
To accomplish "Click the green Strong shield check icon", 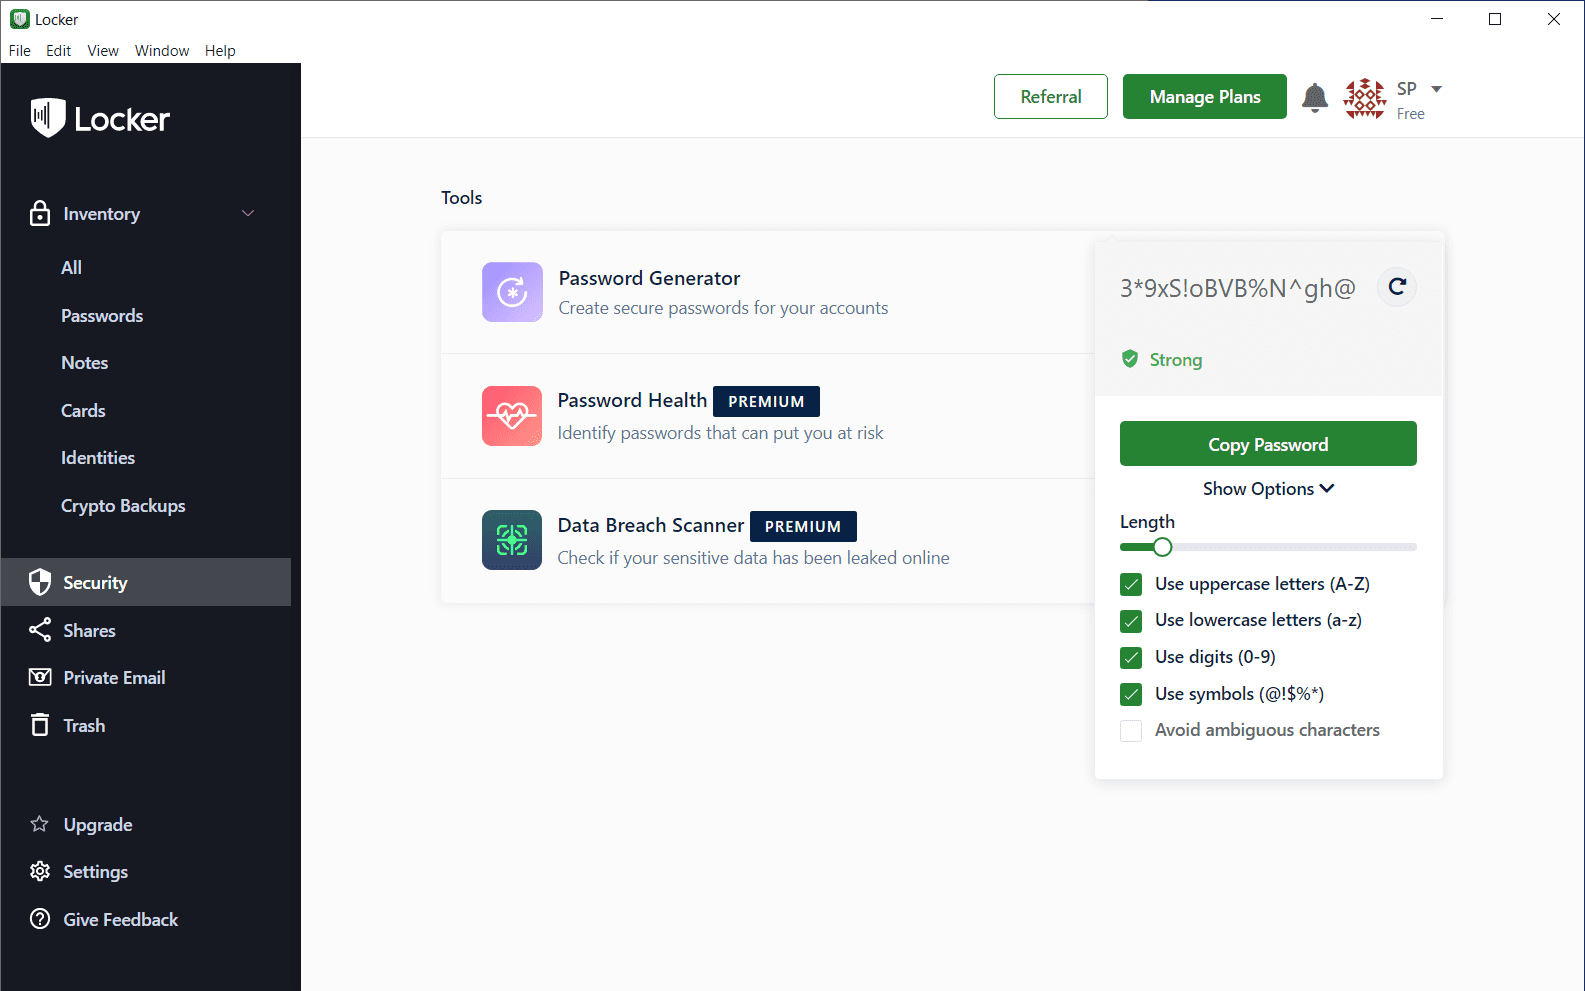I will [x=1130, y=359].
